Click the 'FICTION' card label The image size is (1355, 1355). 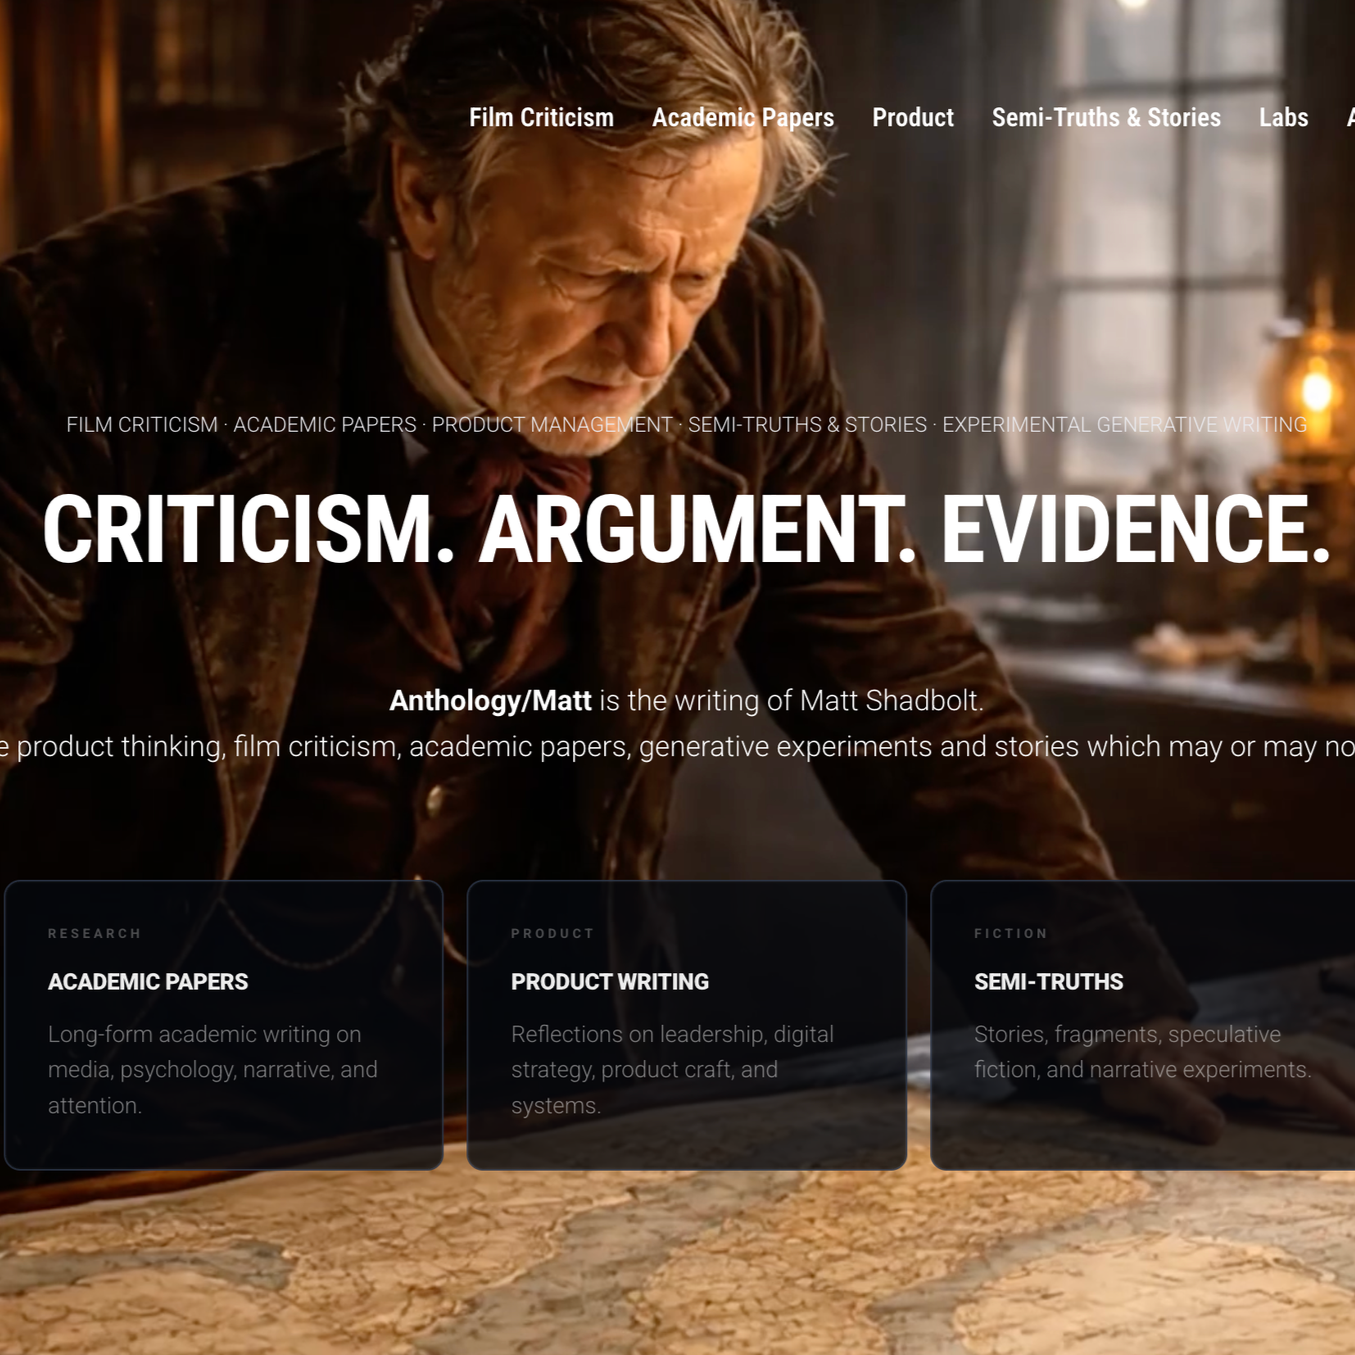click(x=1011, y=934)
